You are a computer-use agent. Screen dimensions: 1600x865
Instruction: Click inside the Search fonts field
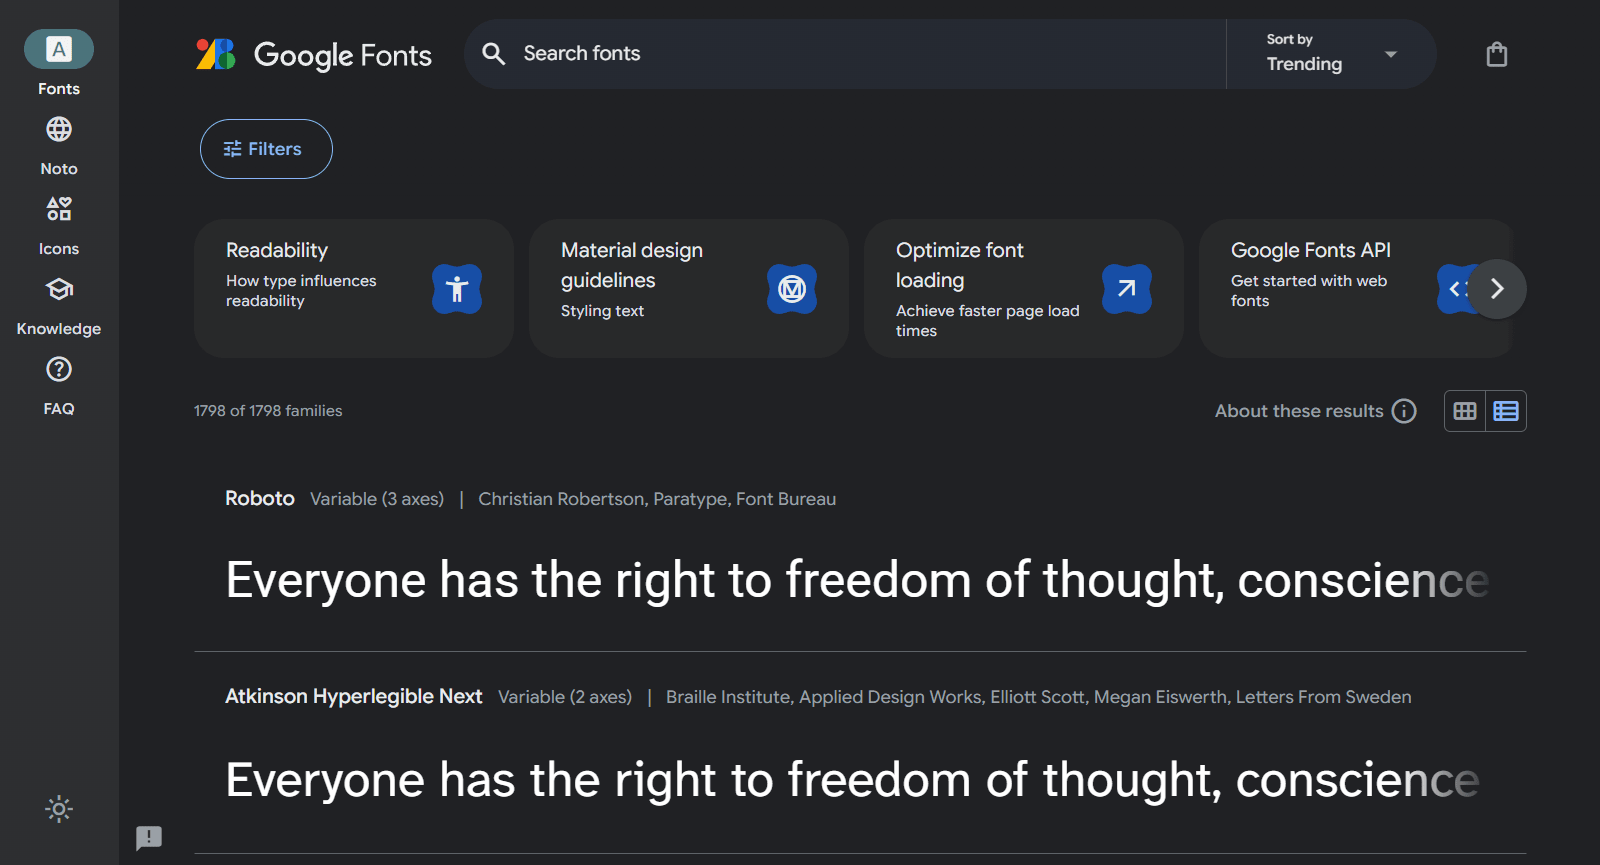coord(800,54)
